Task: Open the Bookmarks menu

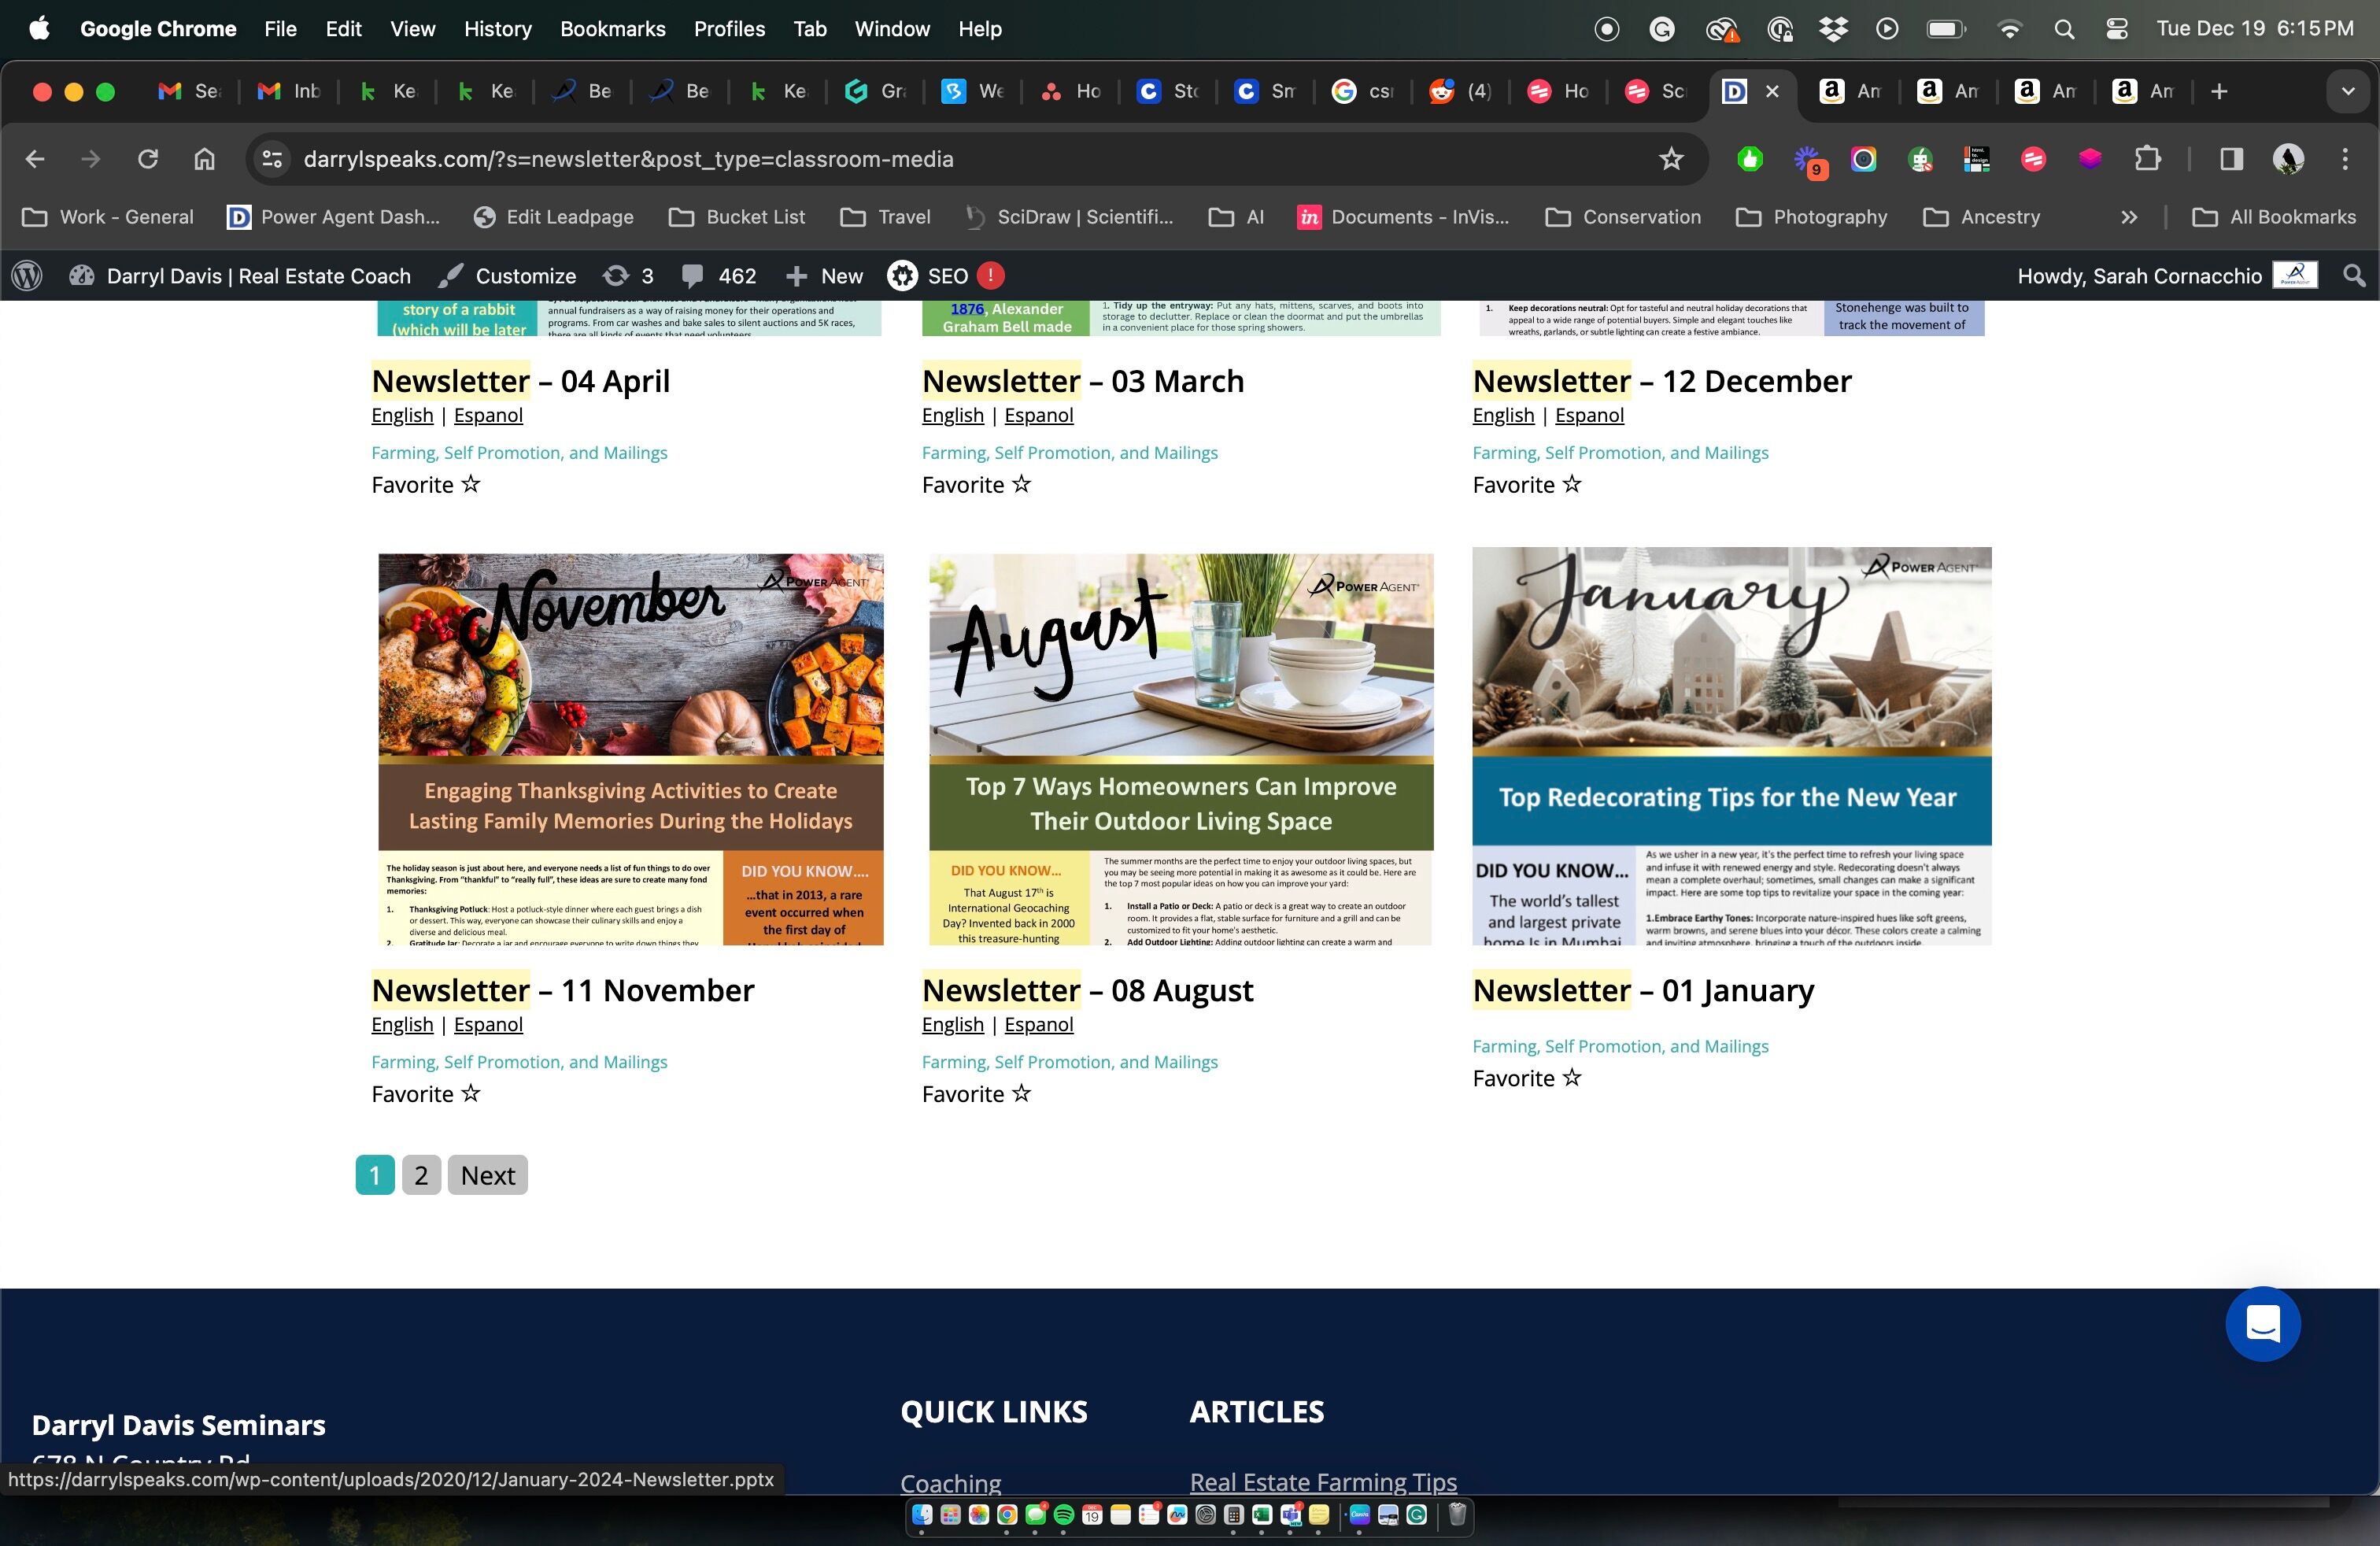Action: point(612,29)
